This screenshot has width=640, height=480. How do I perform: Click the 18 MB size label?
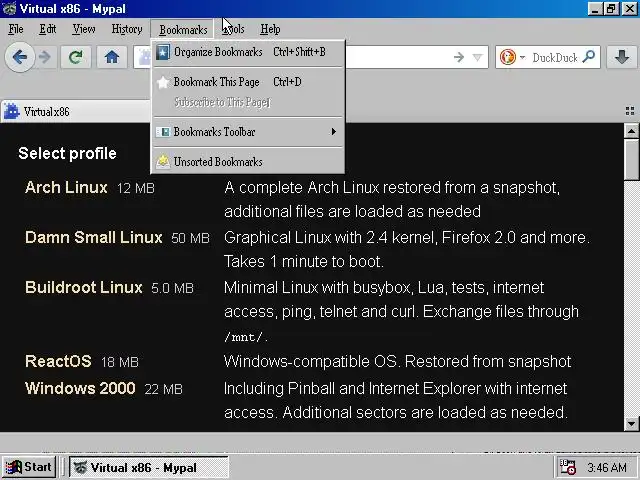point(120,362)
